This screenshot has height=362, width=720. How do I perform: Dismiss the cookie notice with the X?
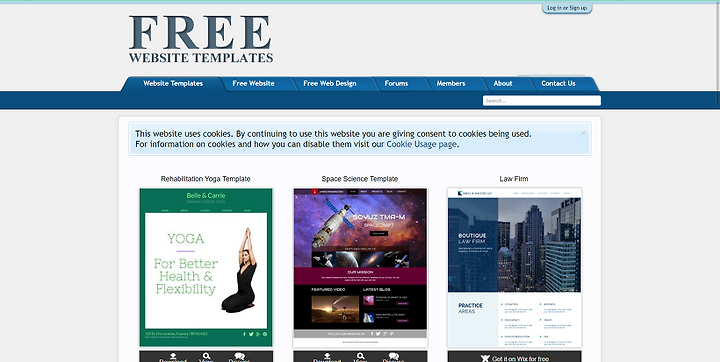pos(583,133)
